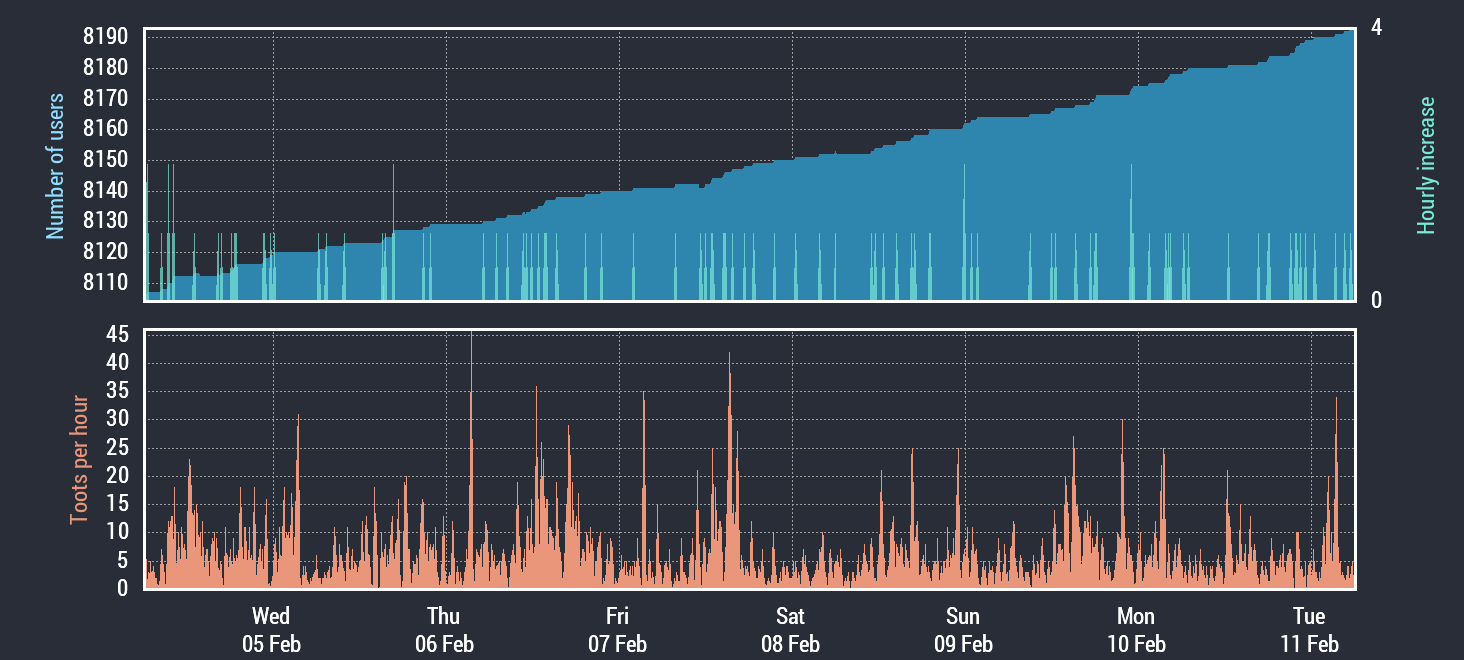Screen dimensions: 1464x660
Task: Select the Sun 09 Feb date label
Action: click(963, 630)
